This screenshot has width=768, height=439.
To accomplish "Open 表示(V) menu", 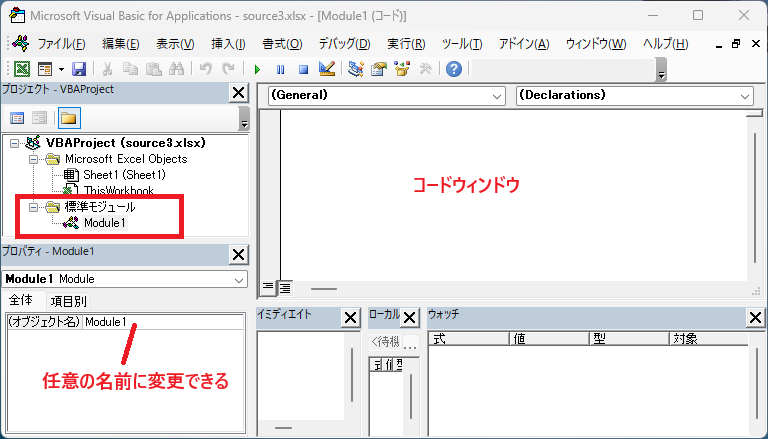I will click(175, 44).
